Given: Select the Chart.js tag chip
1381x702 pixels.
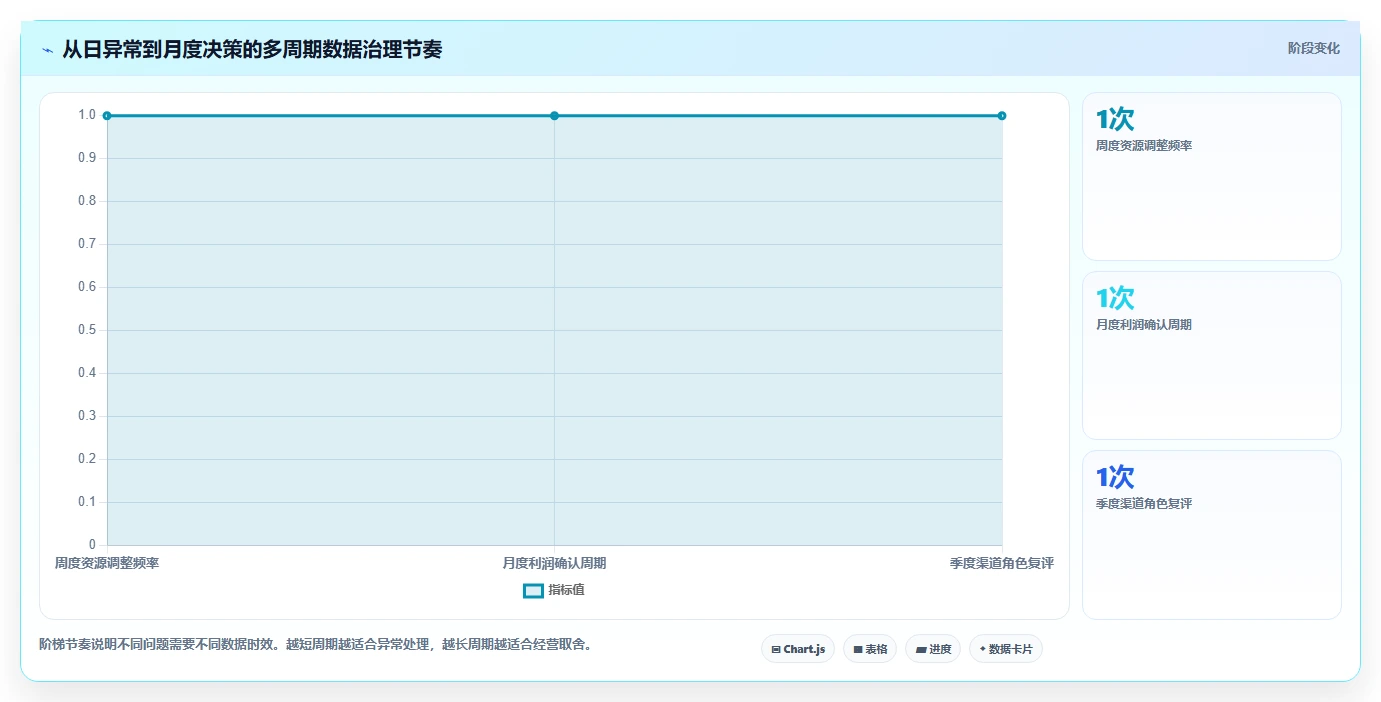Looking at the screenshot, I should coord(798,649).
